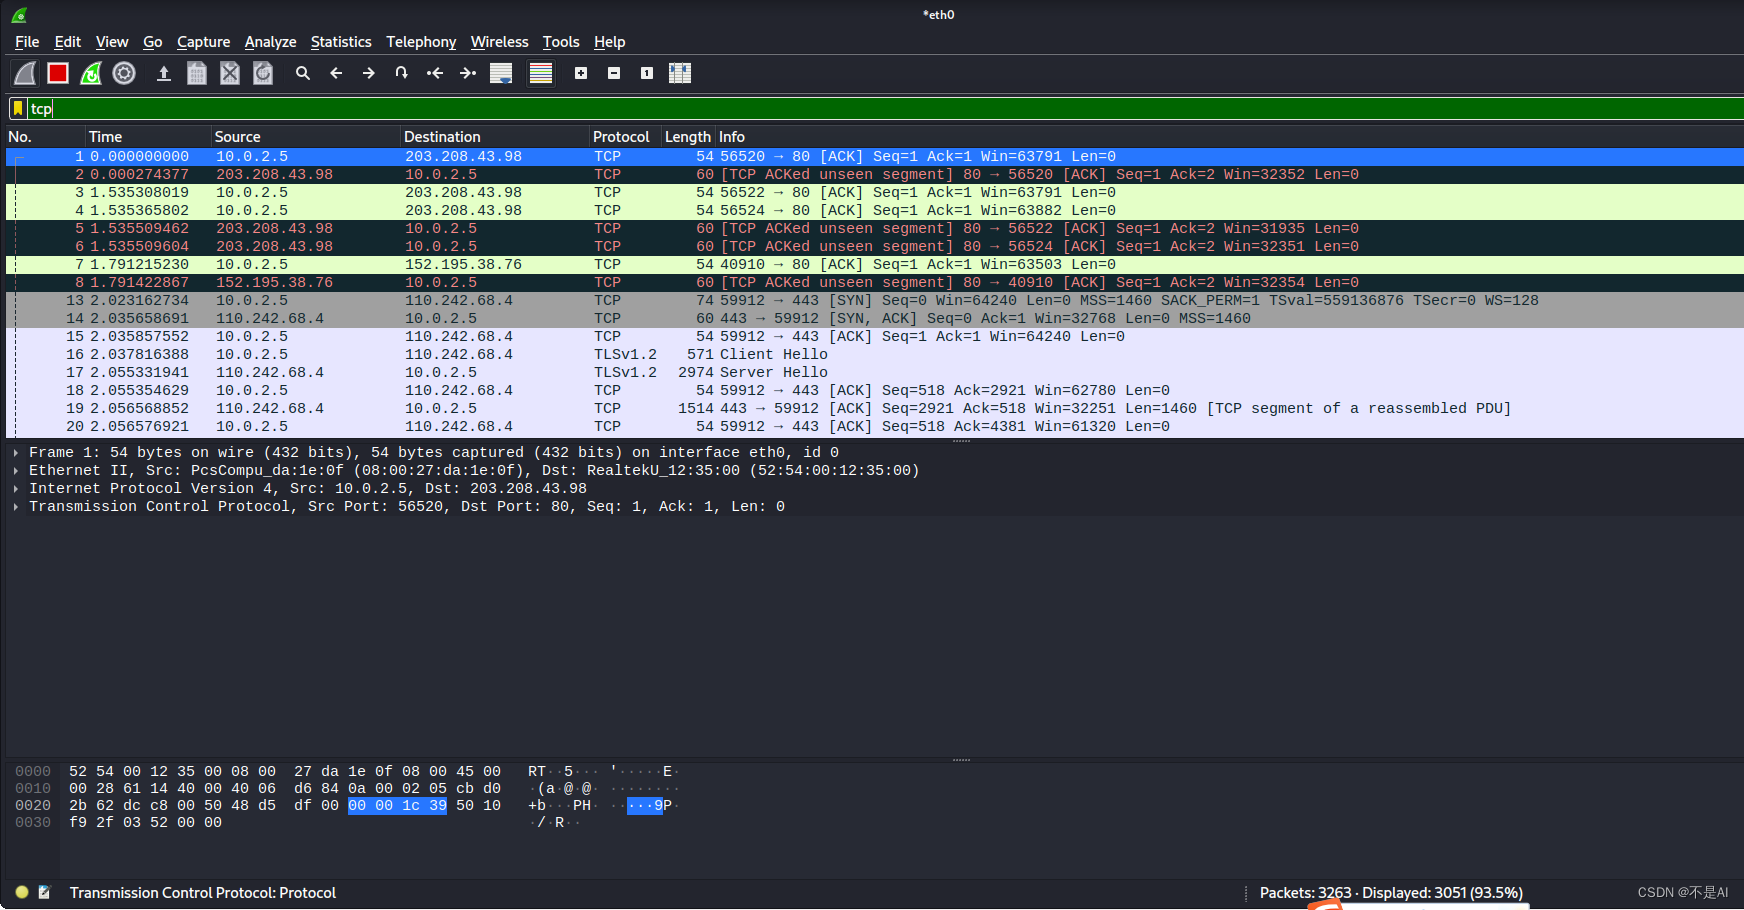Sort by the Source column header
The image size is (1744, 910).
click(306, 137)
